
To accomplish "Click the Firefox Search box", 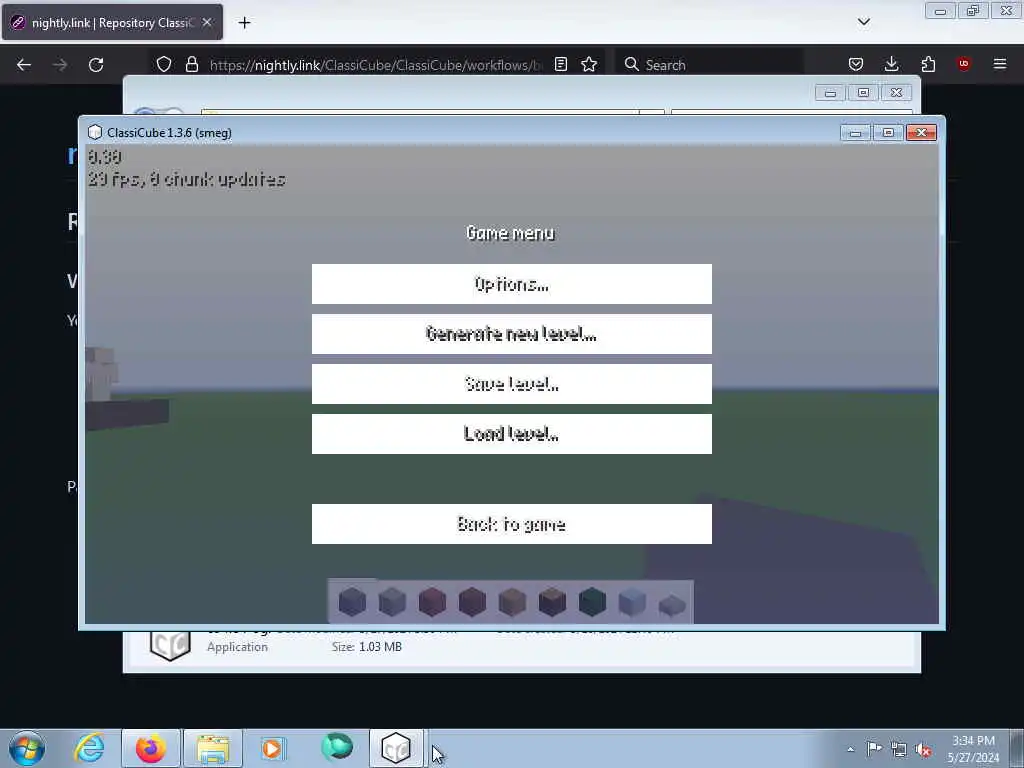I will [x=710, y=65].
